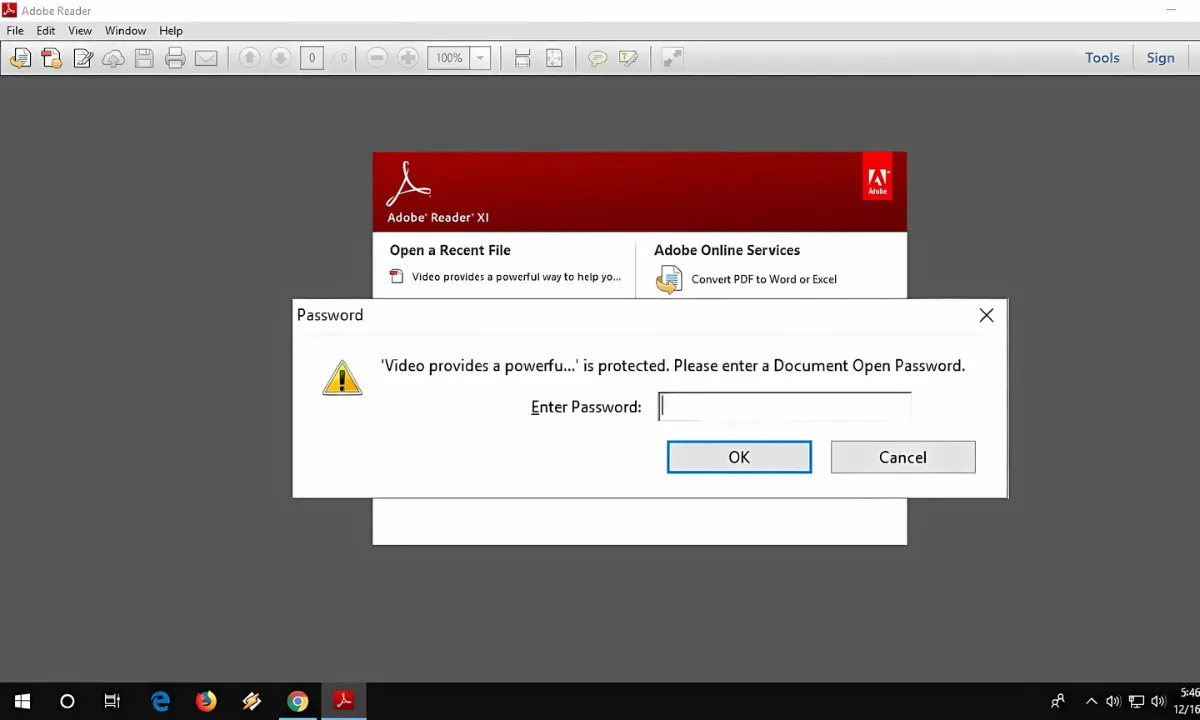1200x720 pixels.
Task: Click the read mode expand icon
Action: [x=672, y=58]
